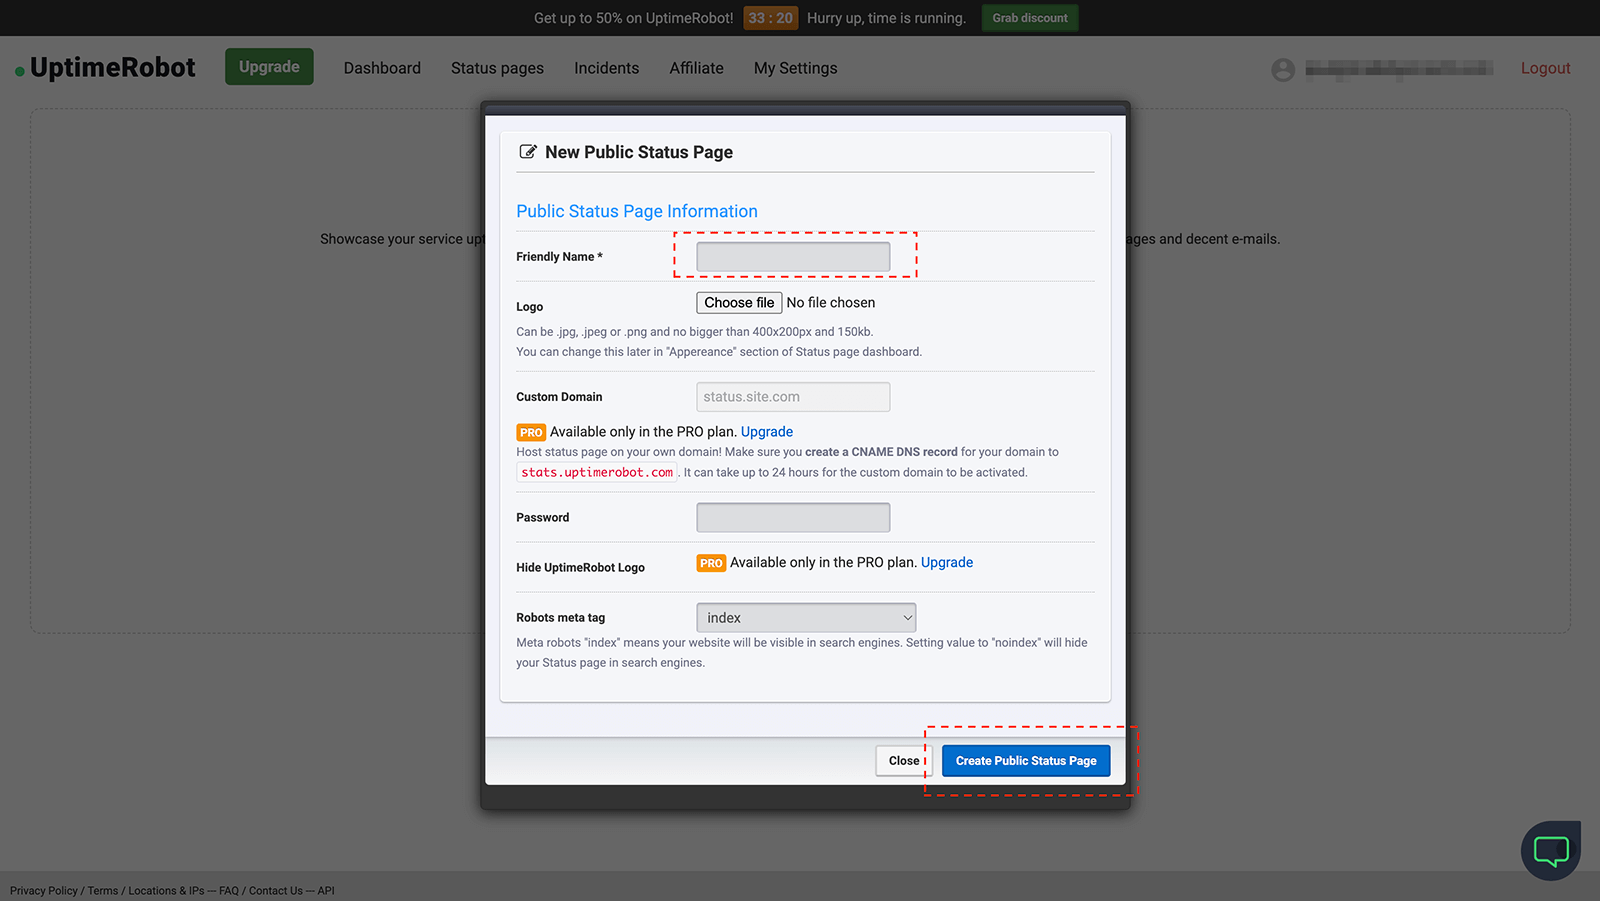Image resolution: width=1600 pixels, height=901 pixels.
Task: Focus the Friendly Name input field
Action: [x=793, y=257]
